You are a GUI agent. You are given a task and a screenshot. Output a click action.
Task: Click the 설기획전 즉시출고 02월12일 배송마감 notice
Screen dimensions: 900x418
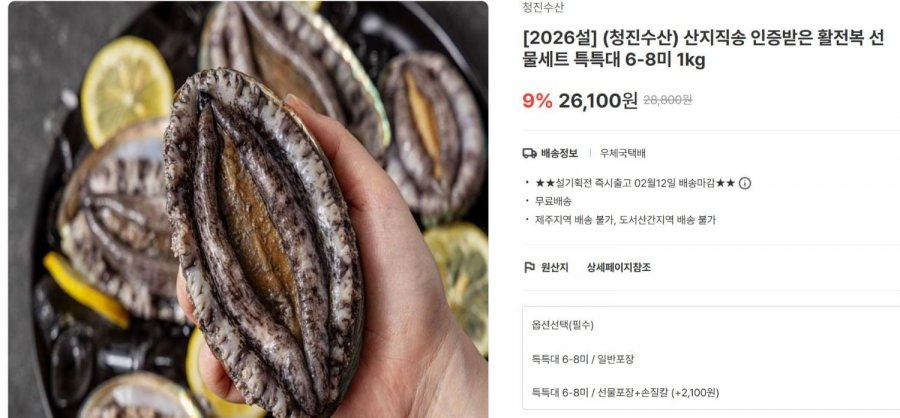634,183
